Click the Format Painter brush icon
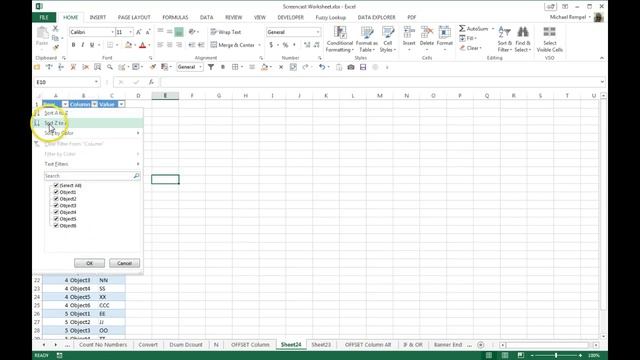Viewport: 640px width, 360px height. 56,47
